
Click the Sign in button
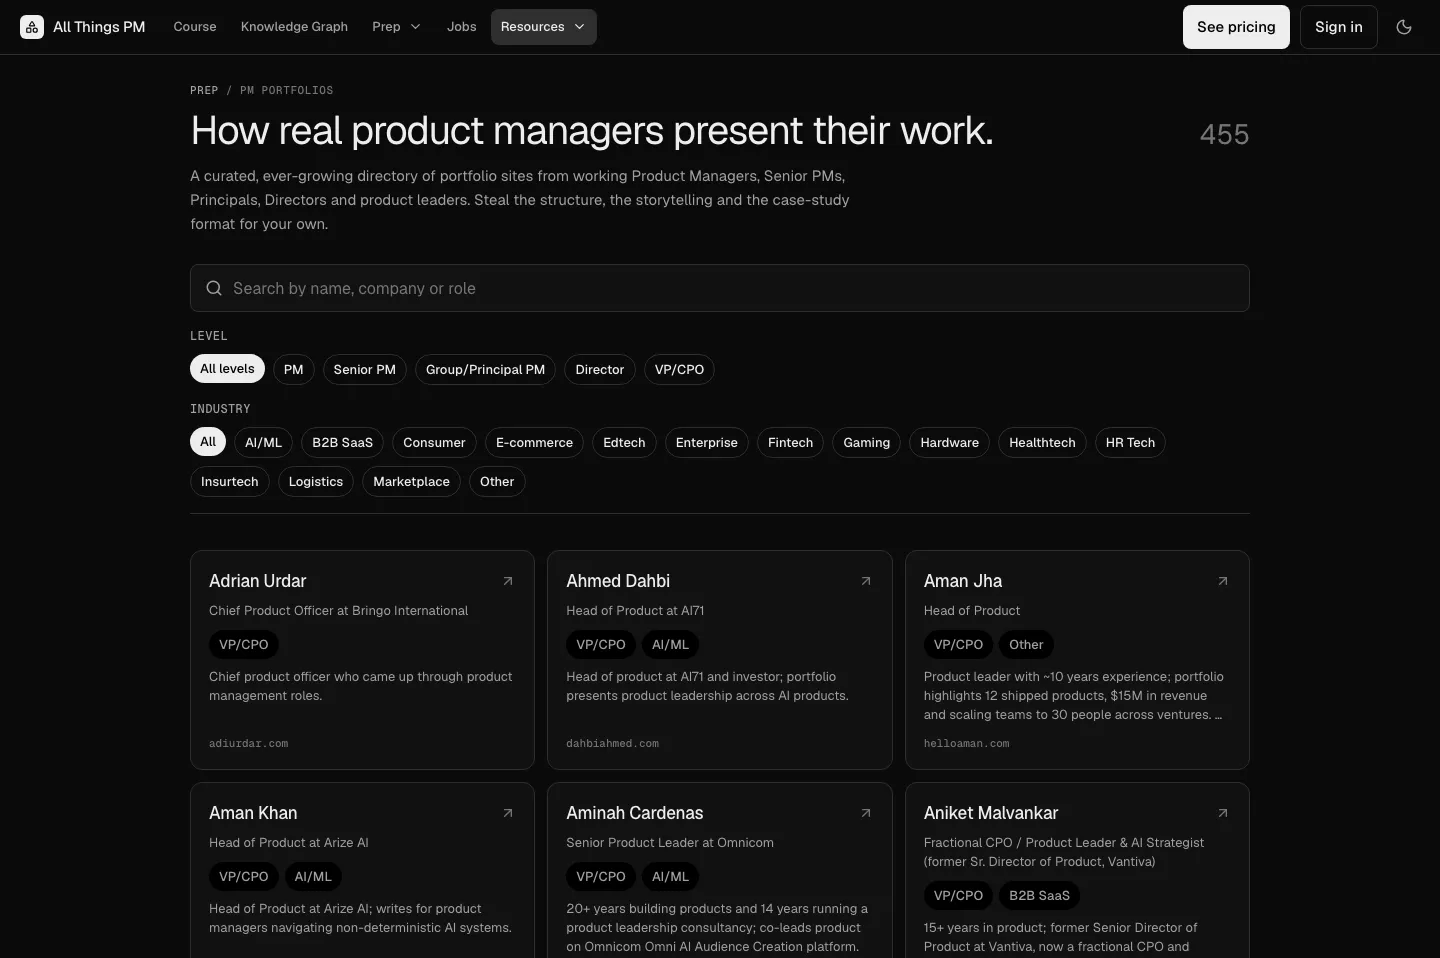click(1339, 27)
